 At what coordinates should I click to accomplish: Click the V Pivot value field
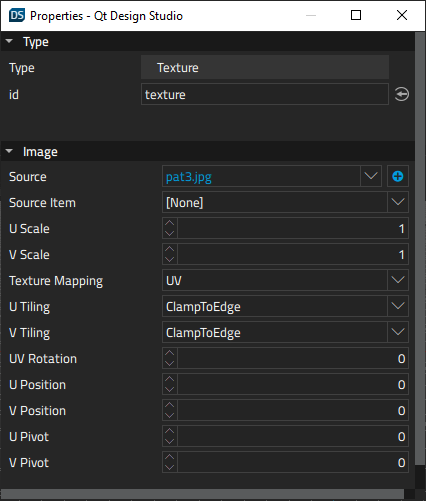(293, 462)
